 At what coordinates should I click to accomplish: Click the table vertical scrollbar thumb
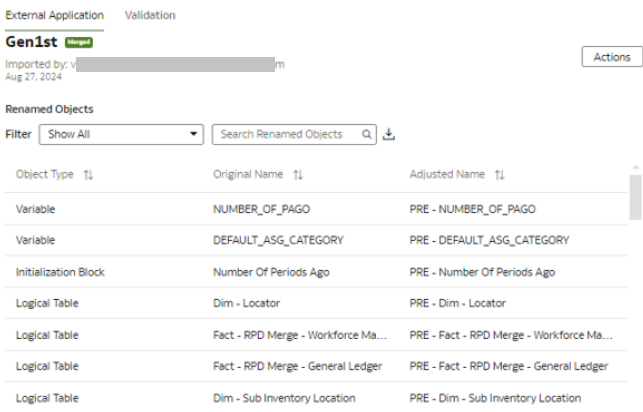pos(635,195)
